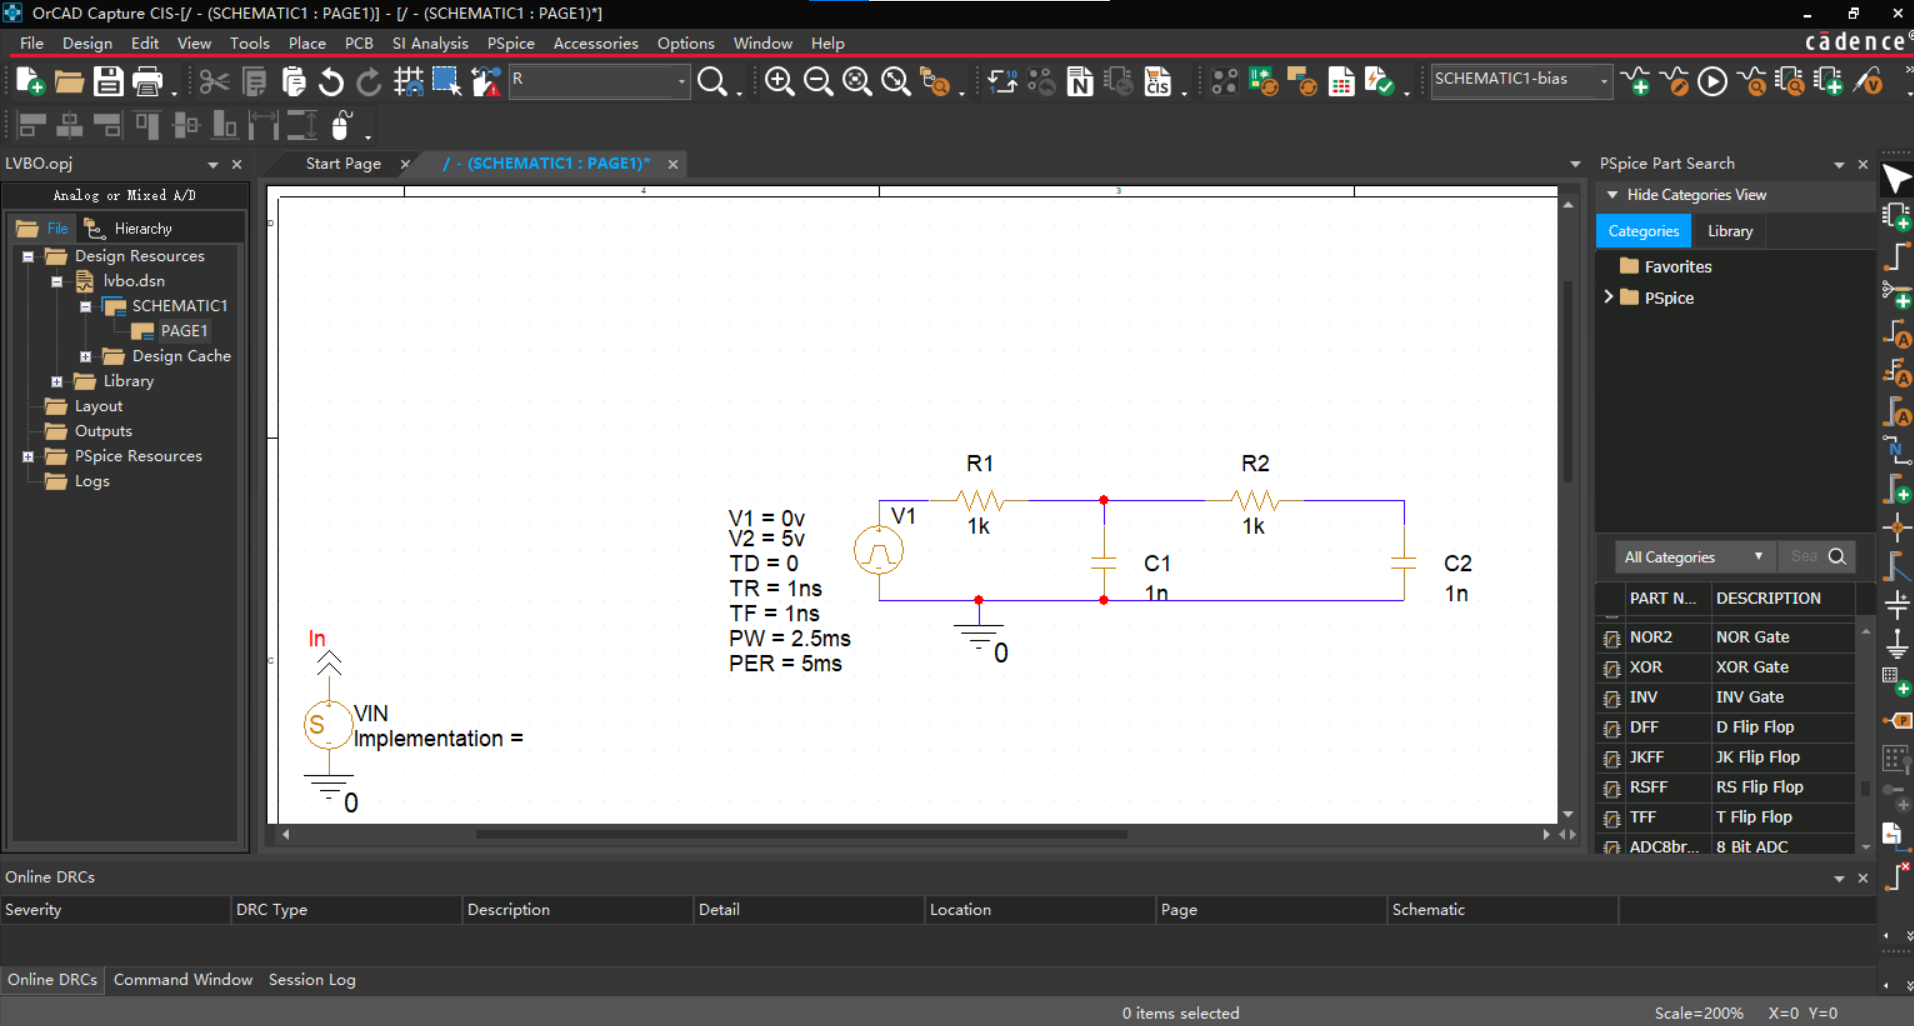Viewport: 1914px width, 1026px height.
Task: Open the Accessories menu
Action: coord(596,43)
